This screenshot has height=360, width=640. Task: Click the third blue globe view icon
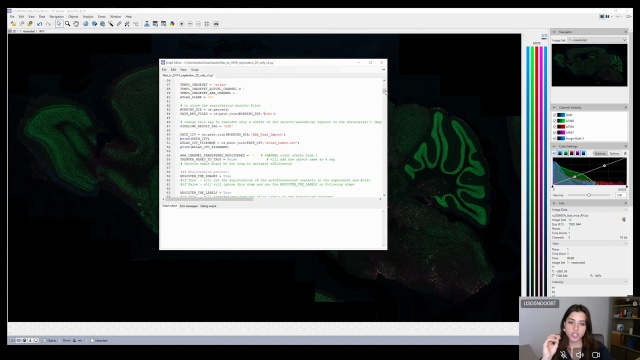(x=102, y=24)
